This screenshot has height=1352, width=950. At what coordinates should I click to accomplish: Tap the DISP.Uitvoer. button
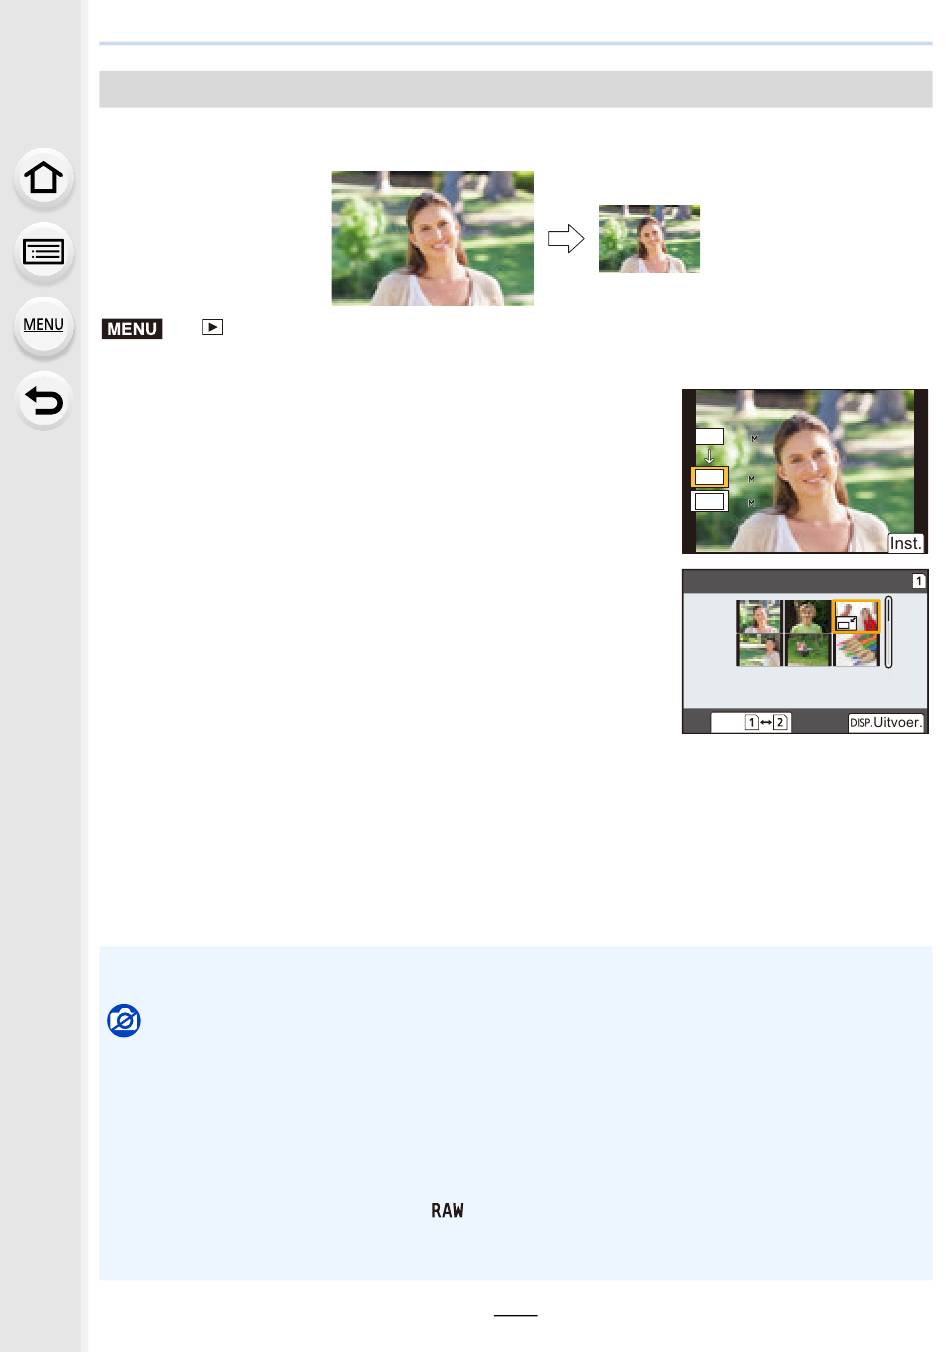[x=886, y=722]
